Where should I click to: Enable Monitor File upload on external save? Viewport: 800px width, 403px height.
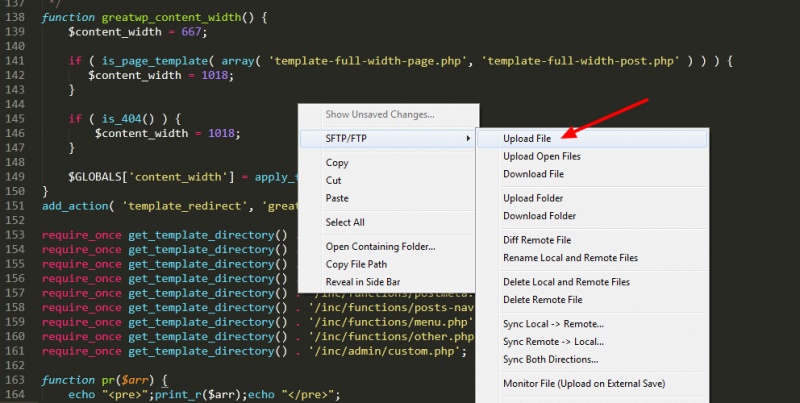point(584,384)
